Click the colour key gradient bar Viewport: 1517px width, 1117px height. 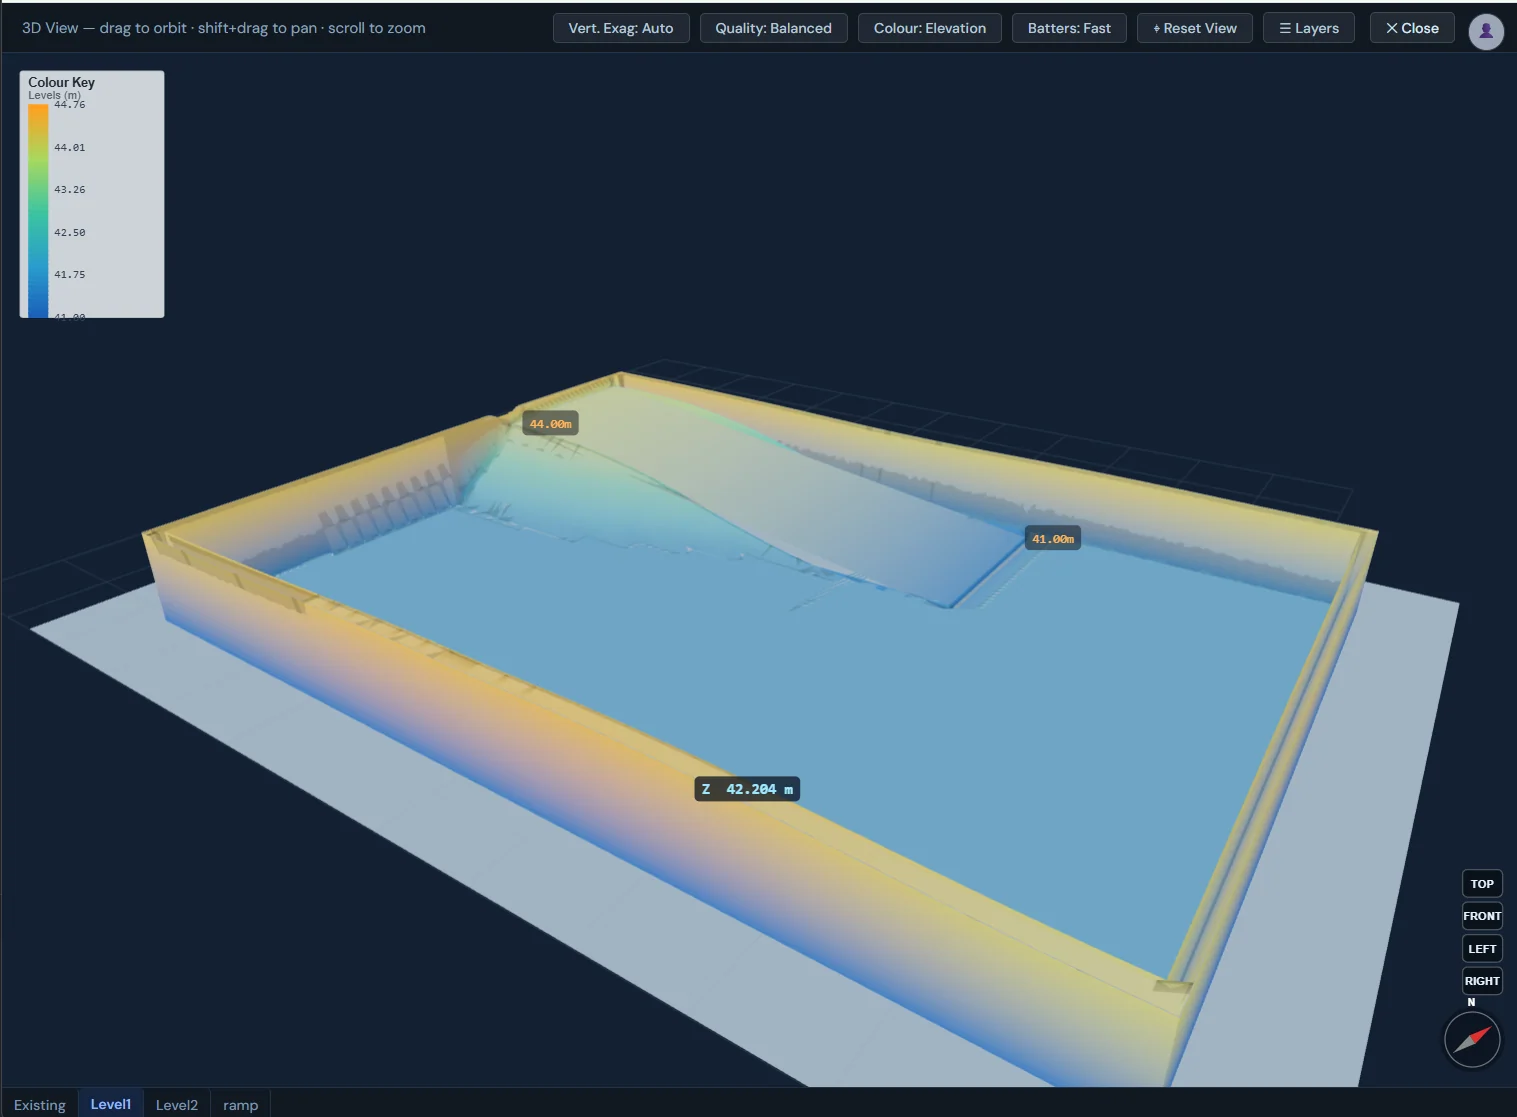[38, 210]
